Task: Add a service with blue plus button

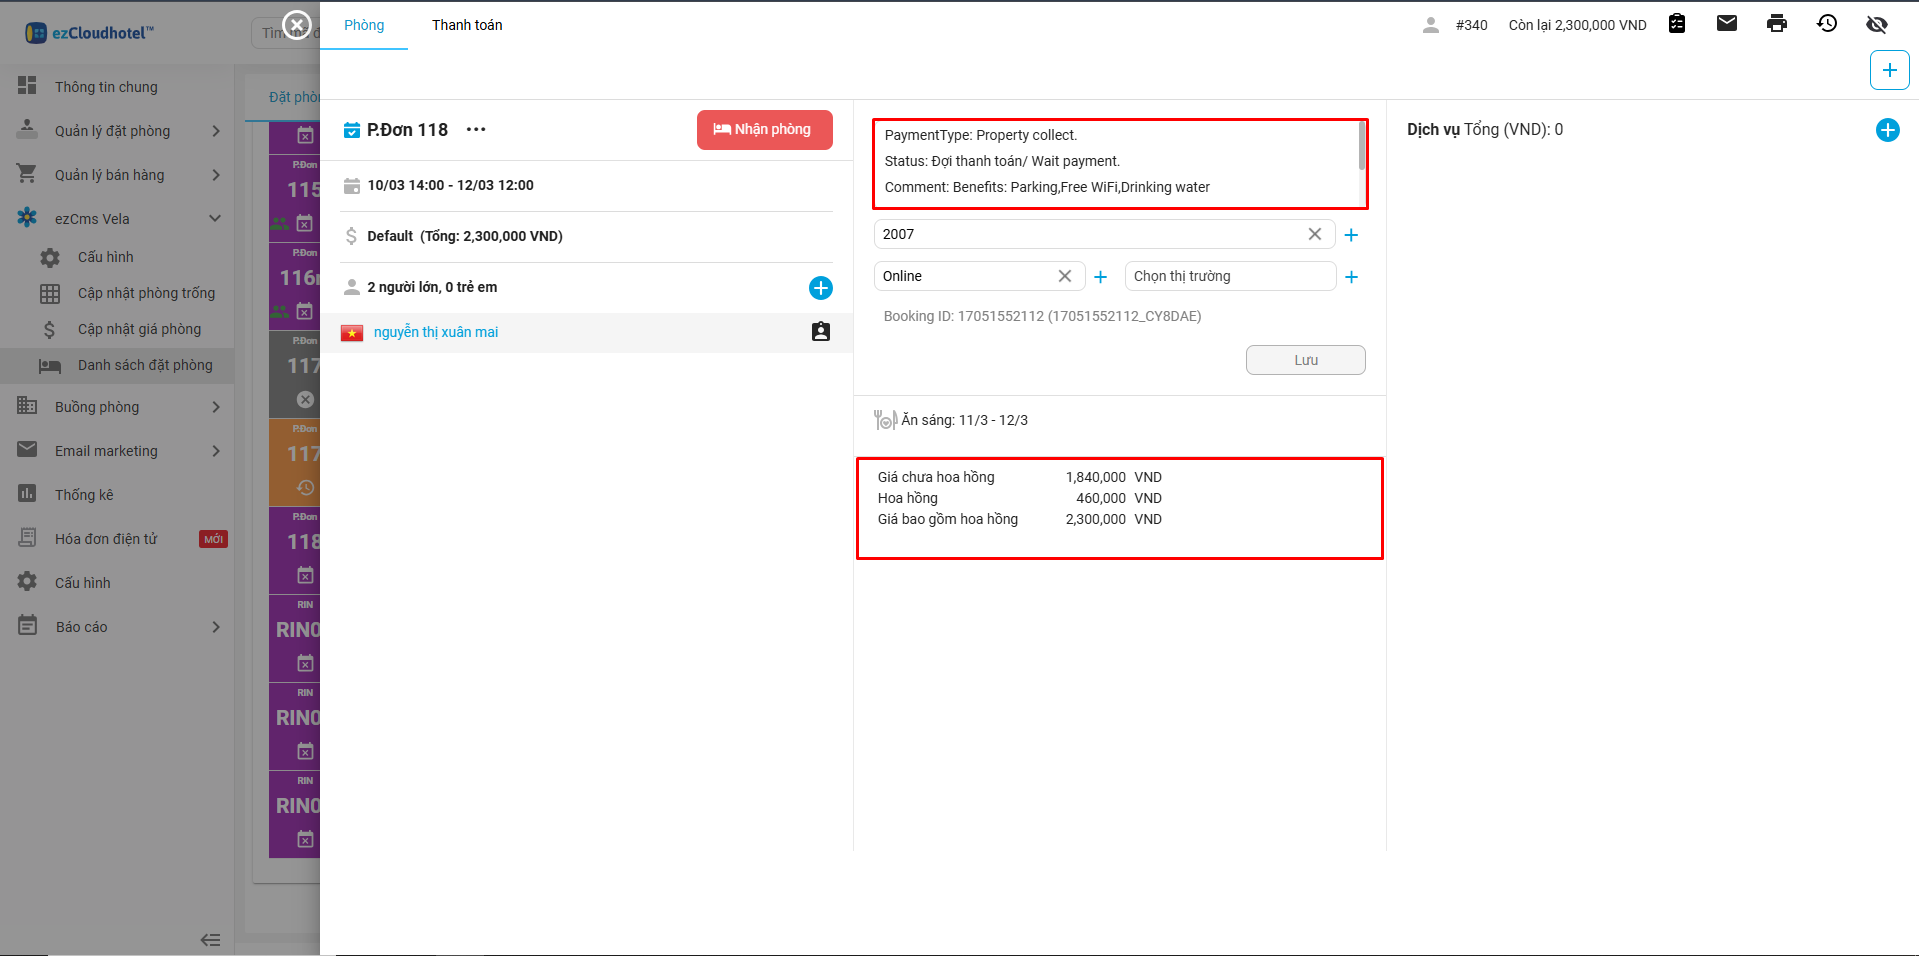Action: pyautogui.click(x=1887, y=130)
